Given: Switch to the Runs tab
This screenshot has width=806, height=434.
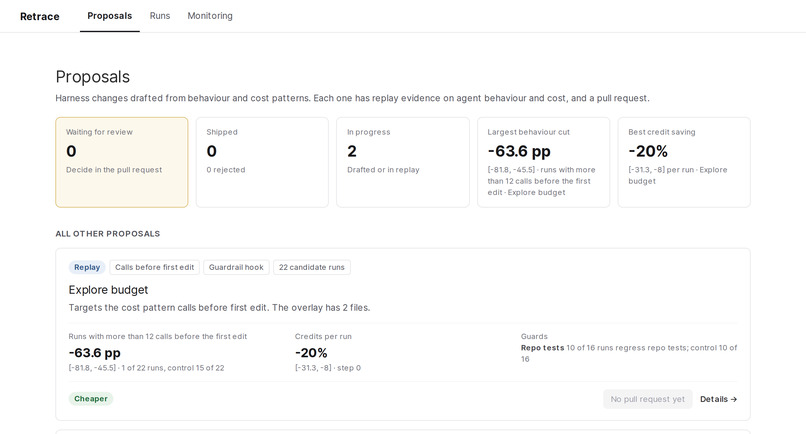Looking at the screenshot, I should coord(160,16).
